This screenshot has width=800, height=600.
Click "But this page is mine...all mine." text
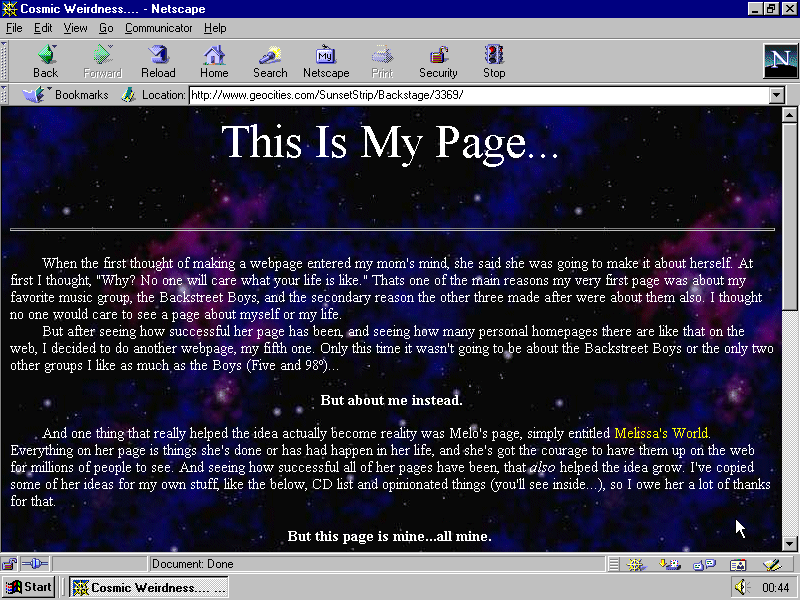(390, 536)
